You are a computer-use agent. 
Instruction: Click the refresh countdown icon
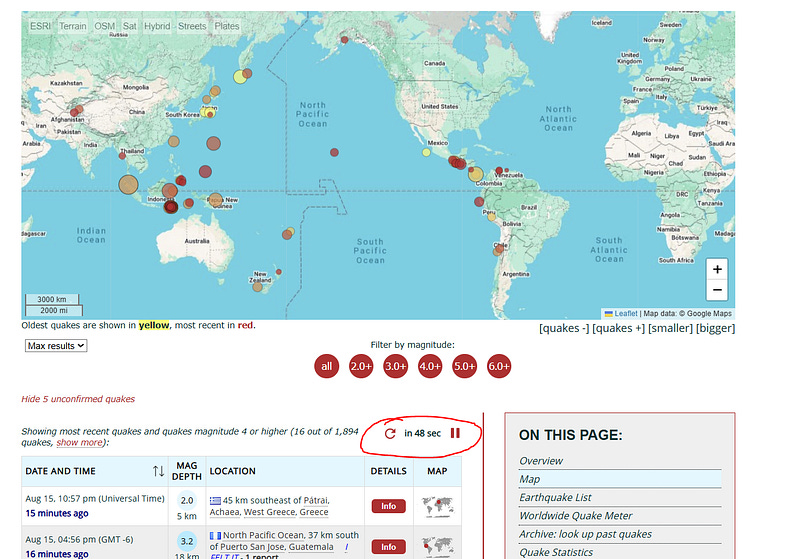[390, 434]
